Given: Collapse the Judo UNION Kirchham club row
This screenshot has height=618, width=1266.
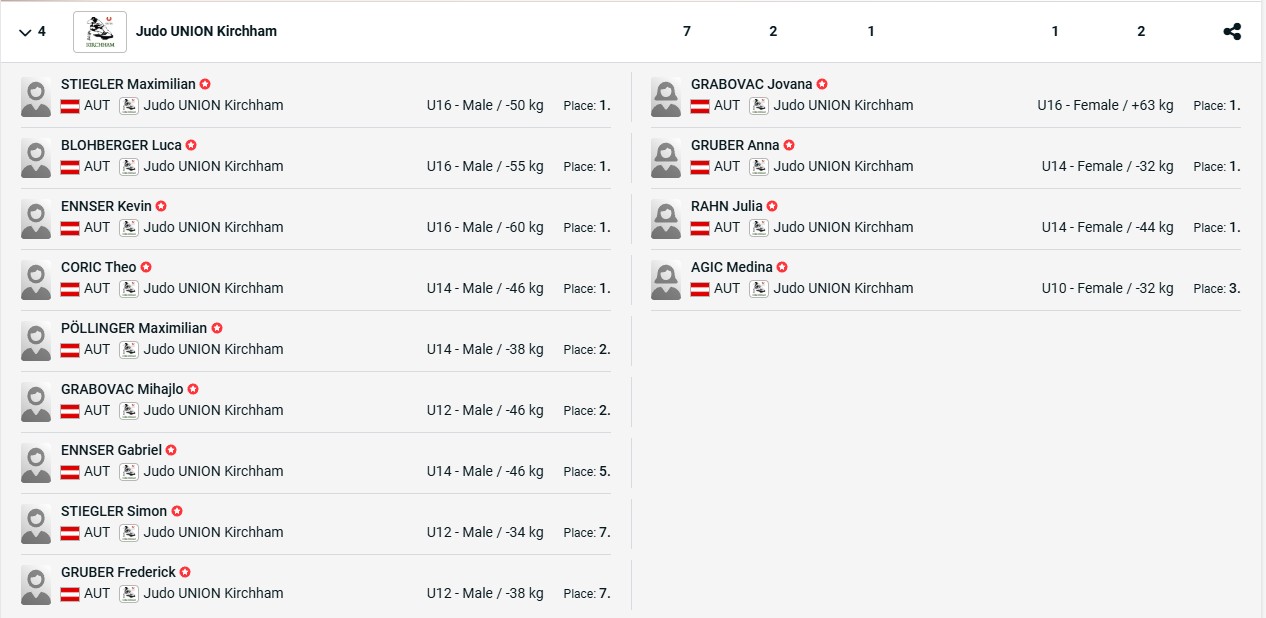Looking at the screenshot, I should click(25, 32).
